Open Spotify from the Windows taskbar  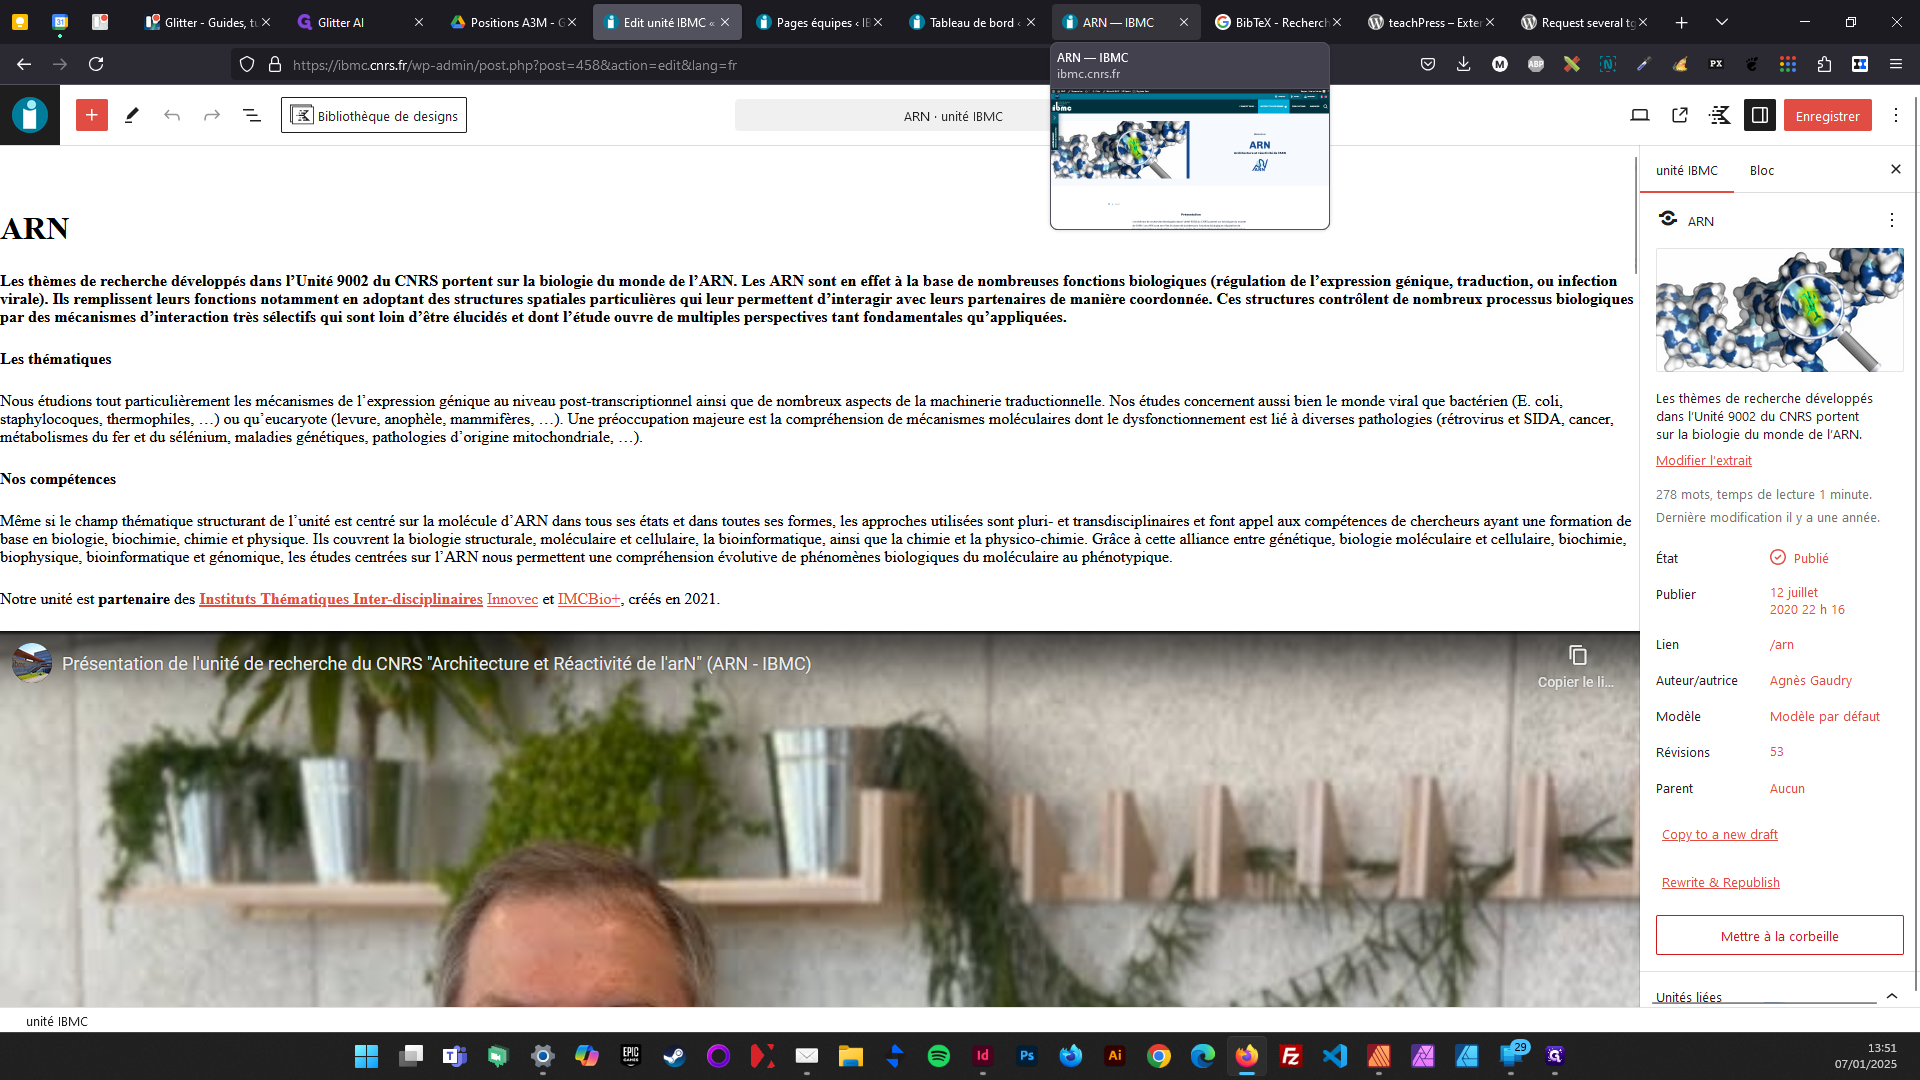[x=938, y=1056]
